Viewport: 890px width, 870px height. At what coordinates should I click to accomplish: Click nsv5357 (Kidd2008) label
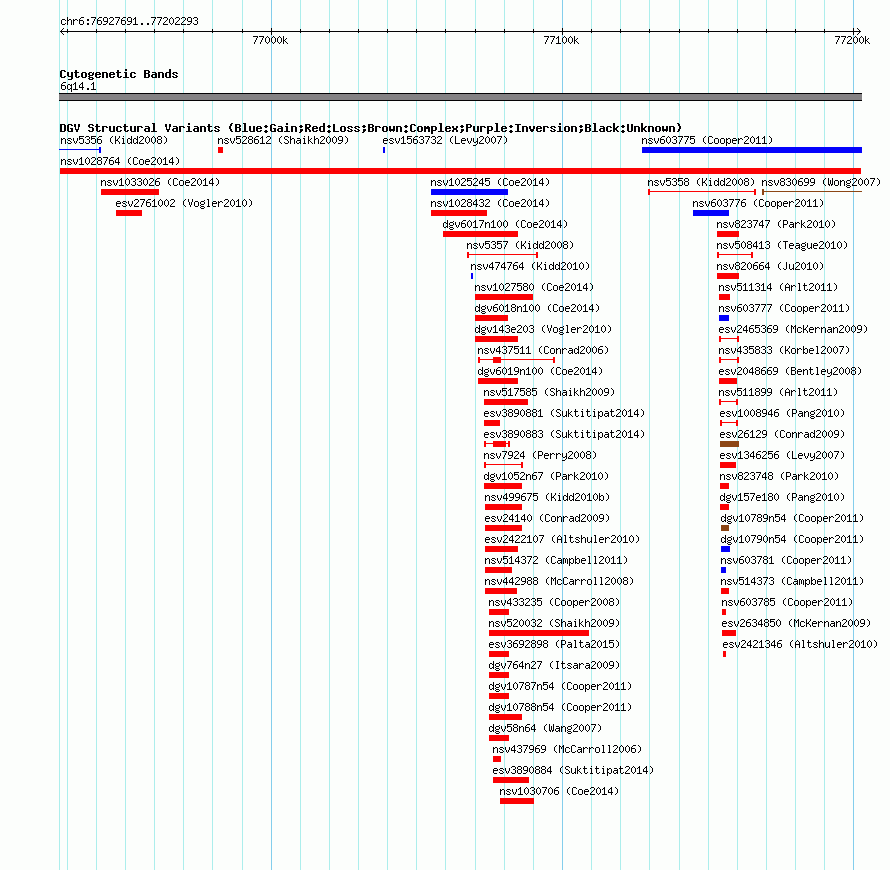coord(520,245)
